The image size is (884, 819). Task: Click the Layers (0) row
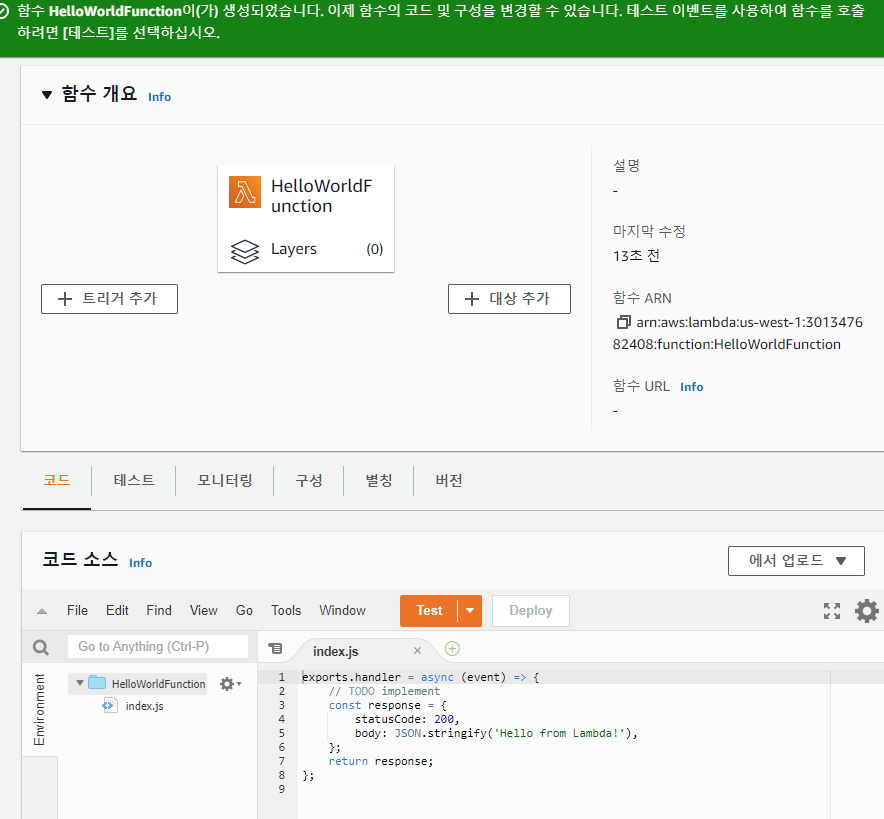[306, 249]
